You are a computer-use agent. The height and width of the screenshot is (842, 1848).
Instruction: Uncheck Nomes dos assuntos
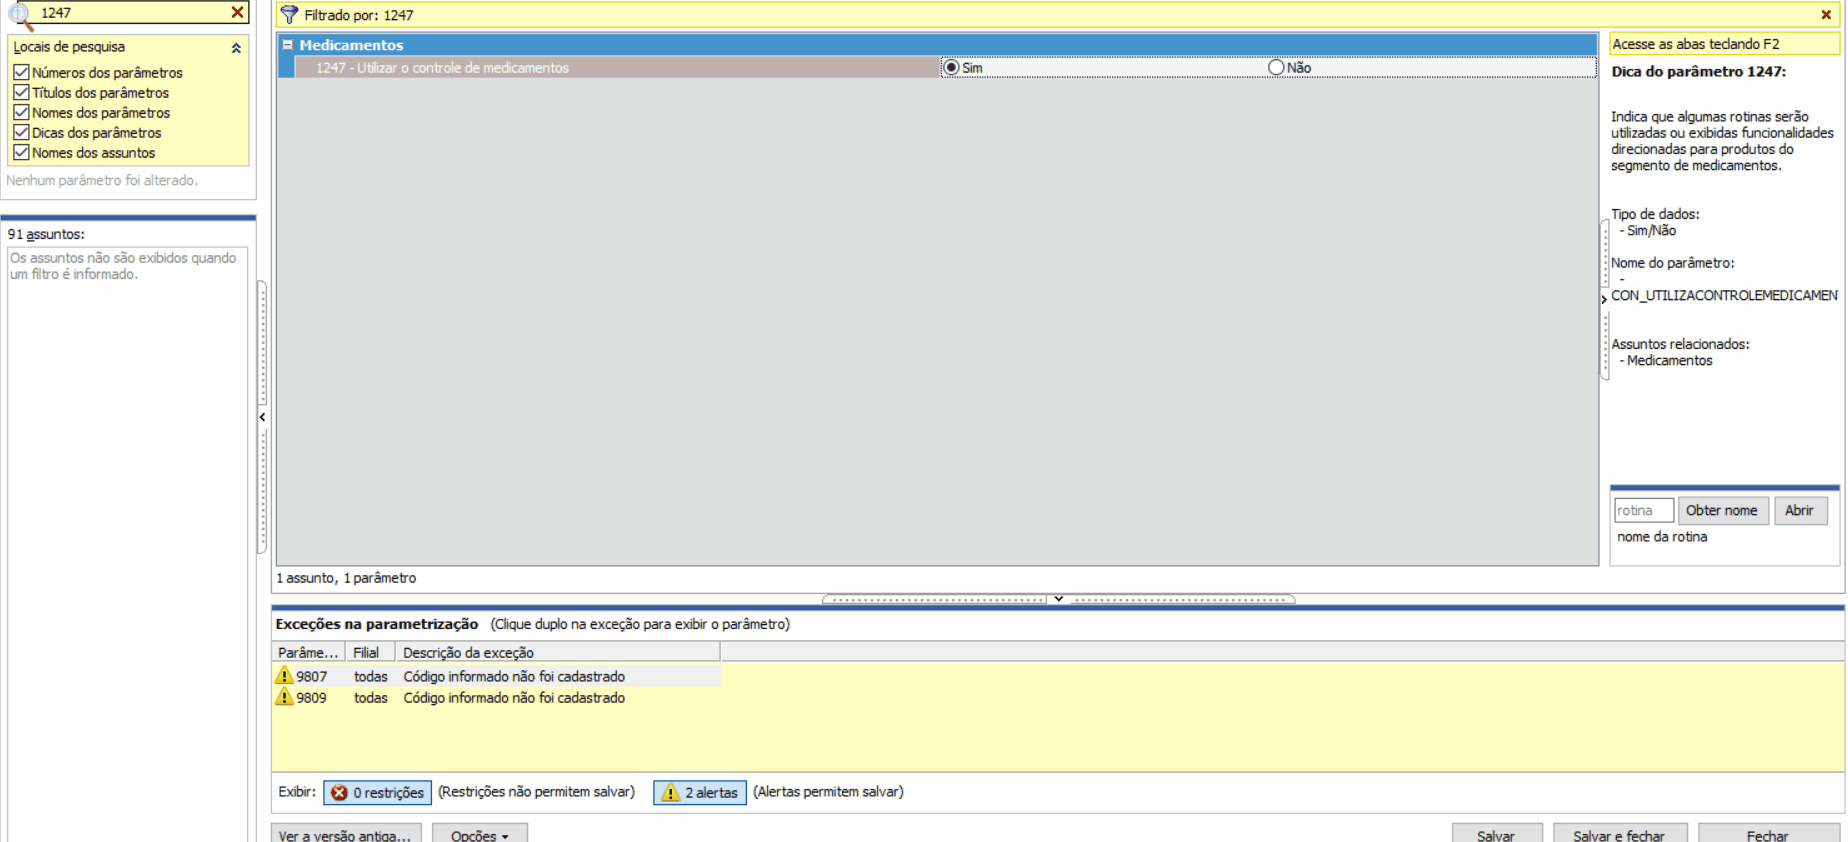21,153
